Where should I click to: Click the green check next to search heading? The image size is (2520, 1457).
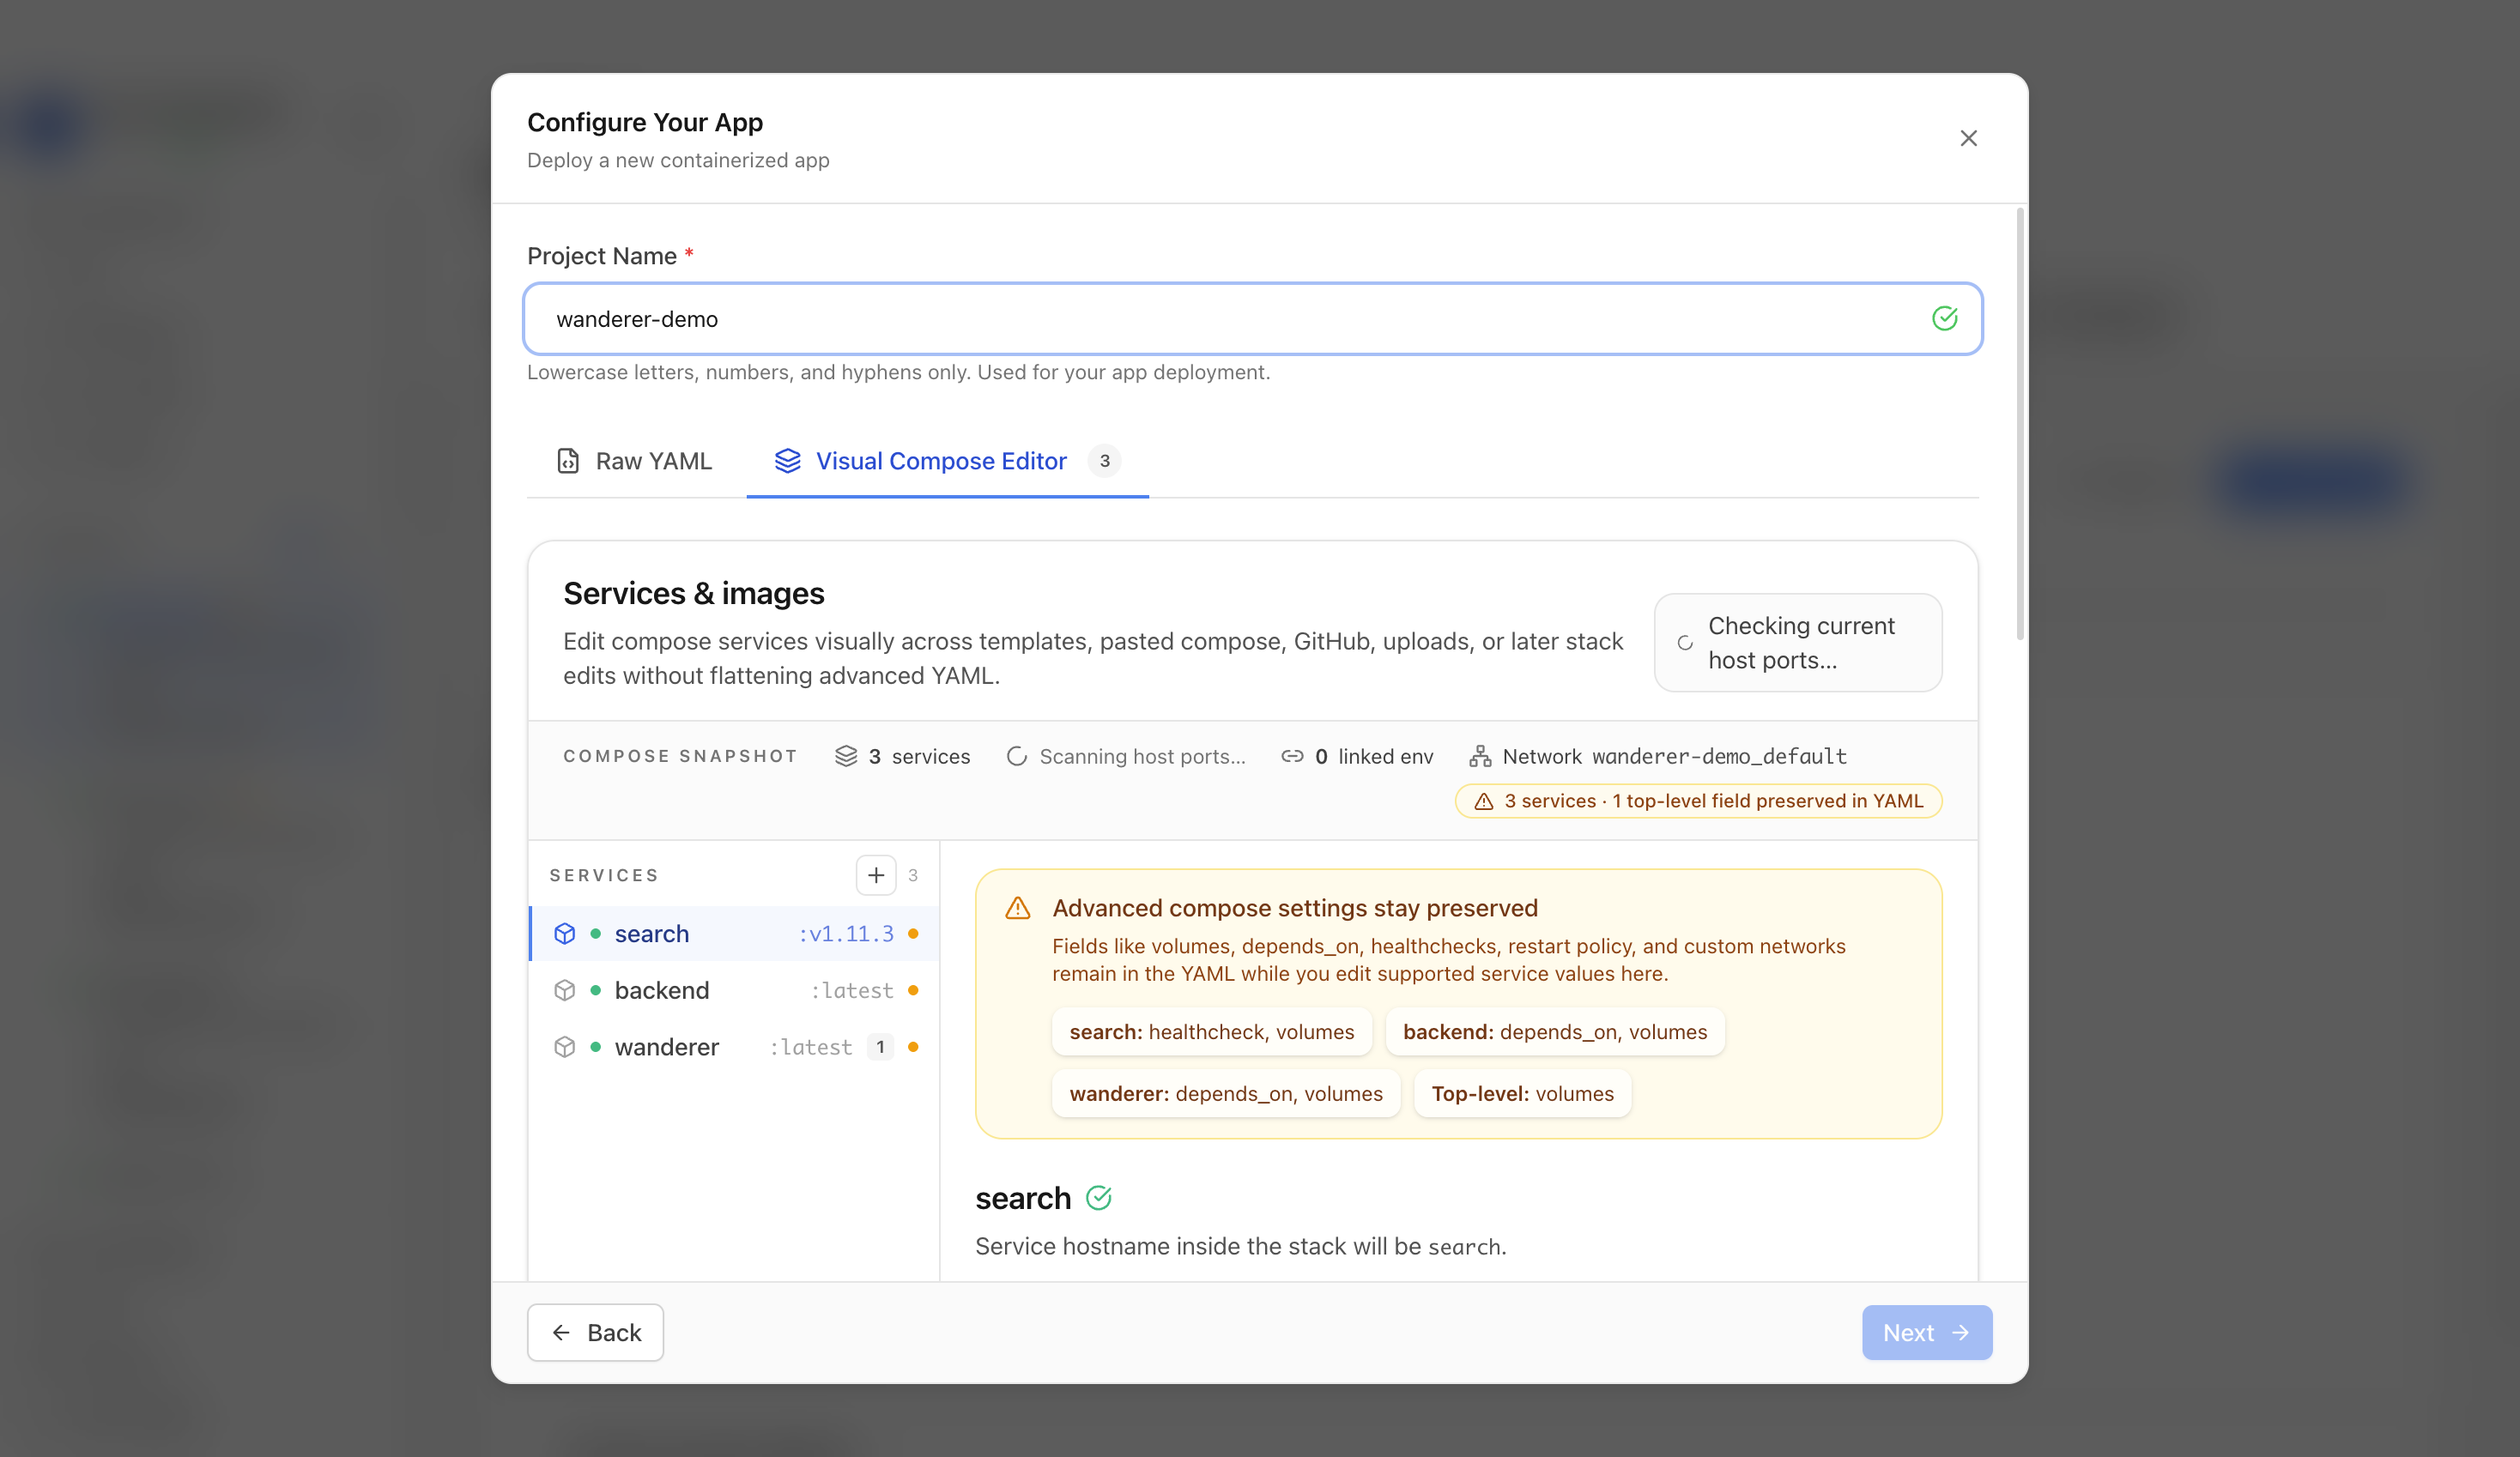tap(1098, 1198)
